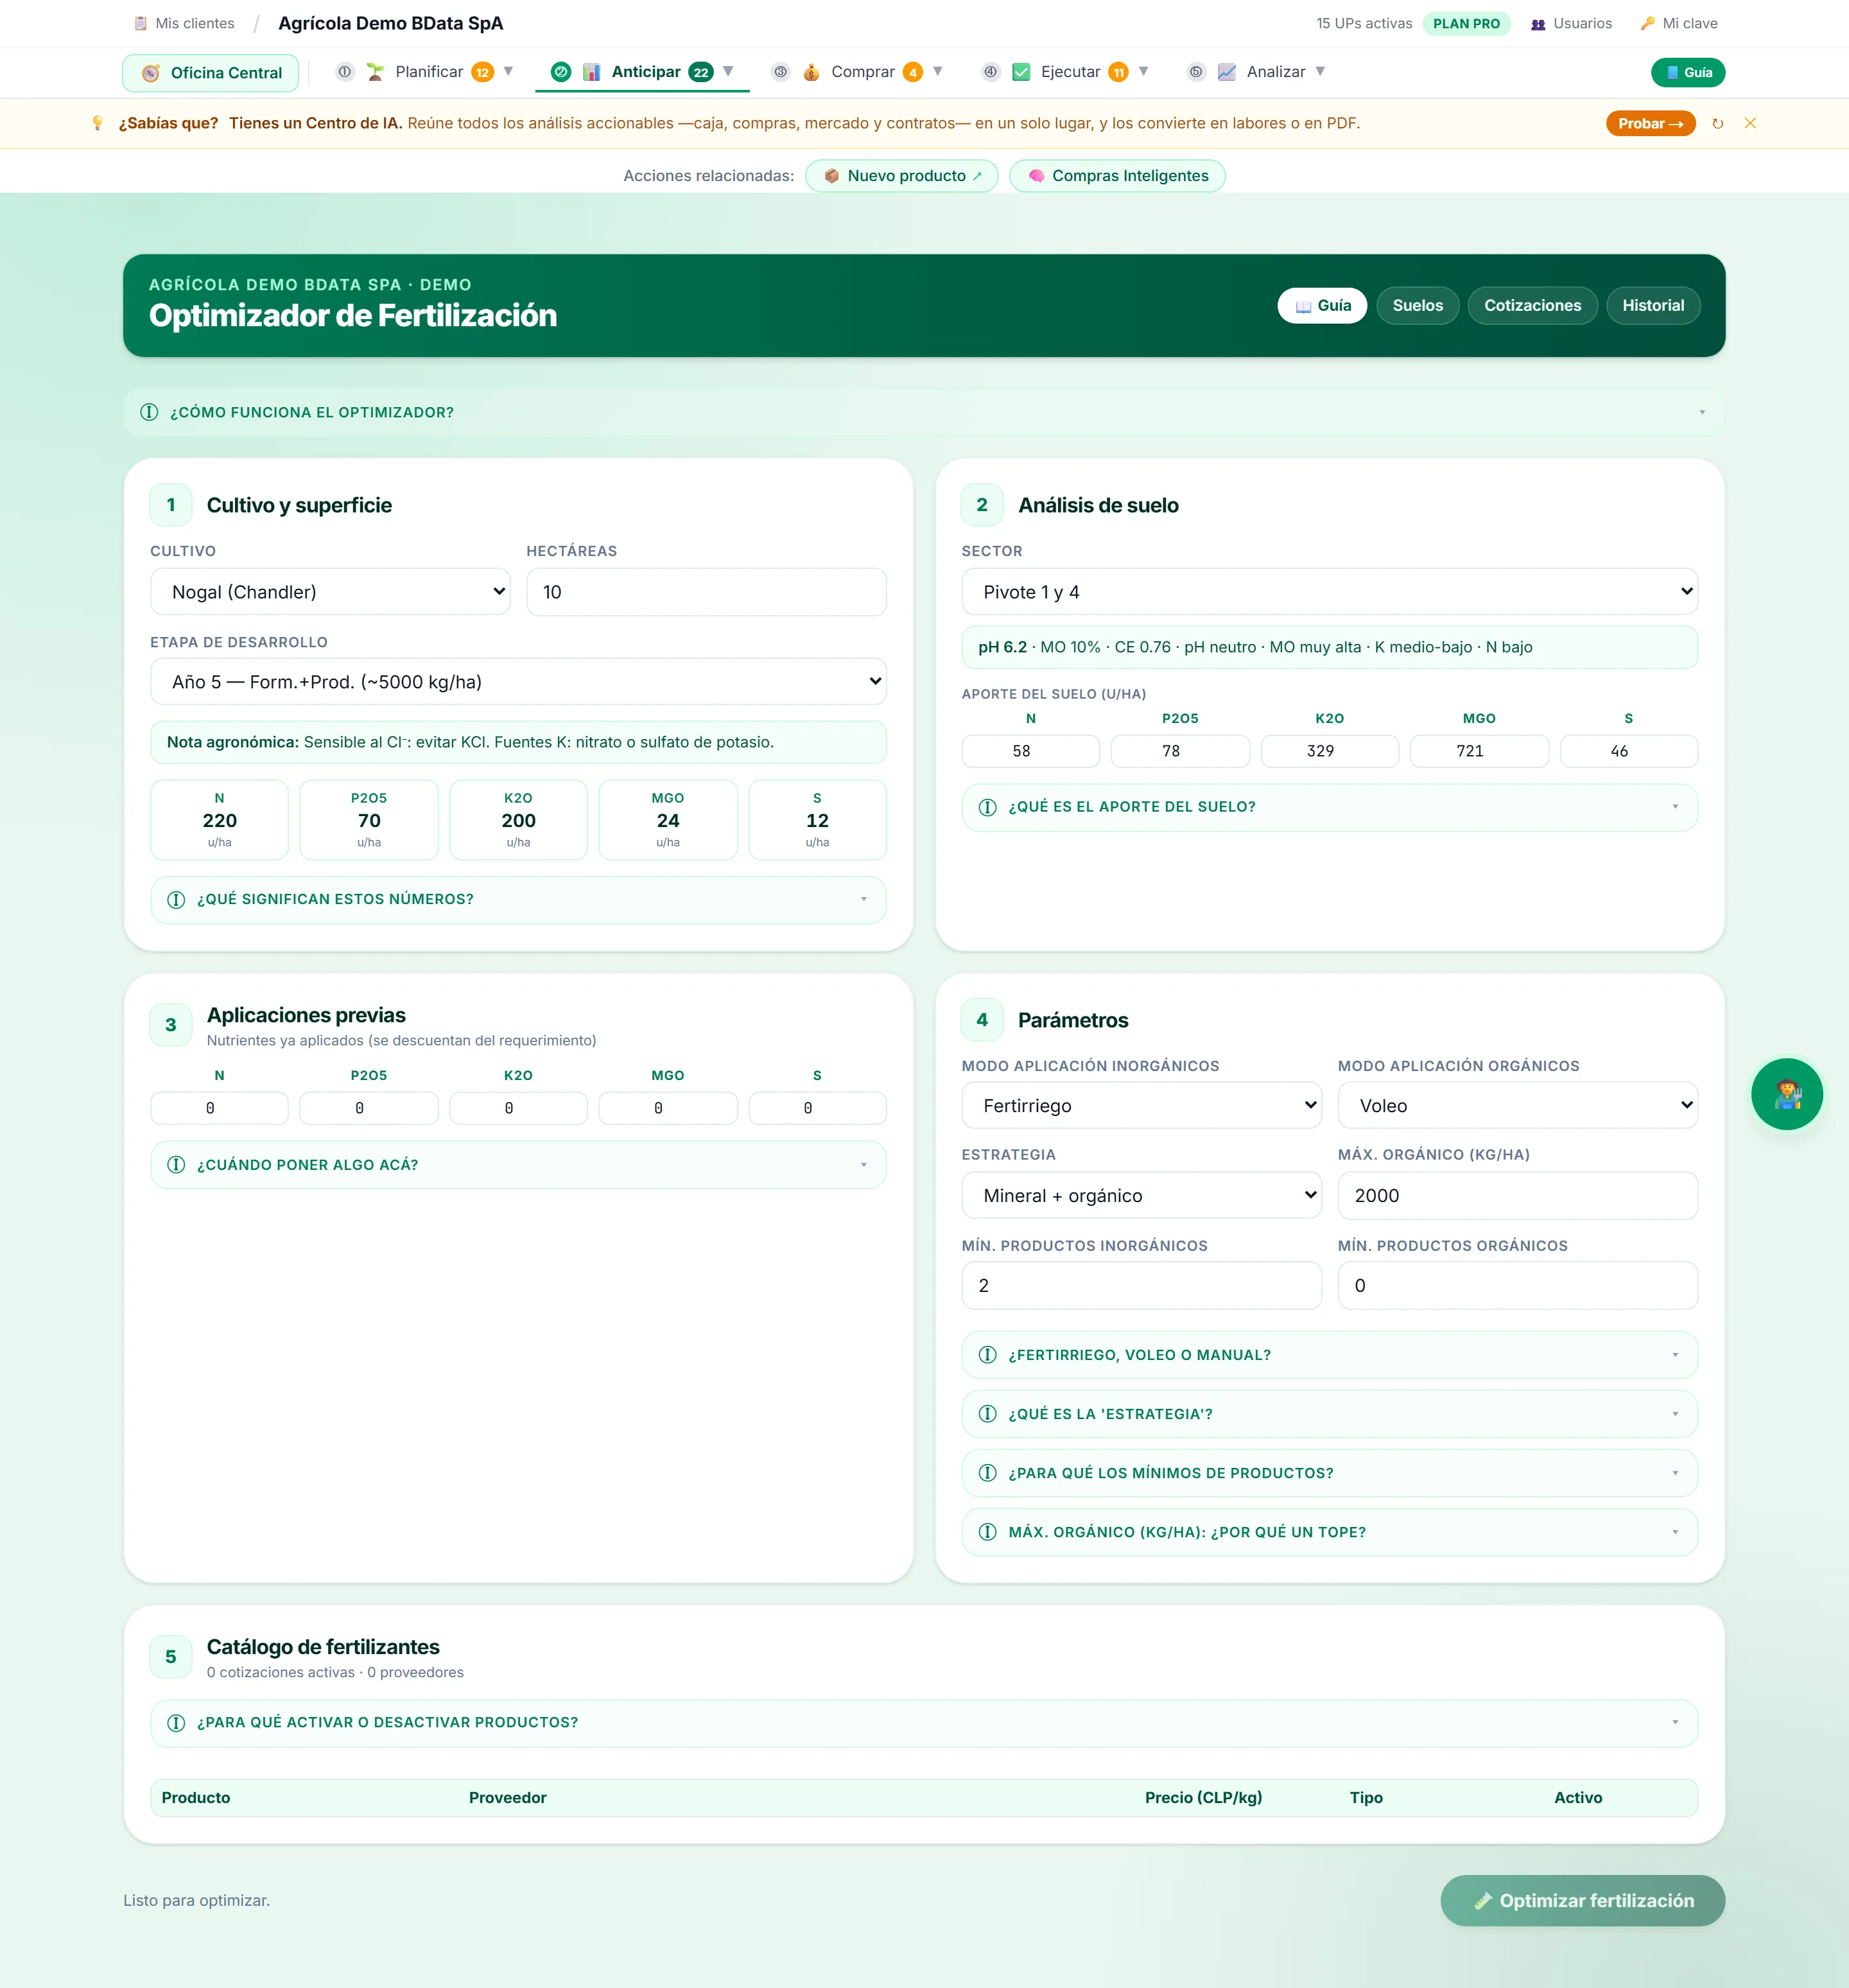The width and height of the screenshot is (1849, 1988).
Task: Click the Precio (CLP/kg) column header
Action: [x=1203, y=1797]
